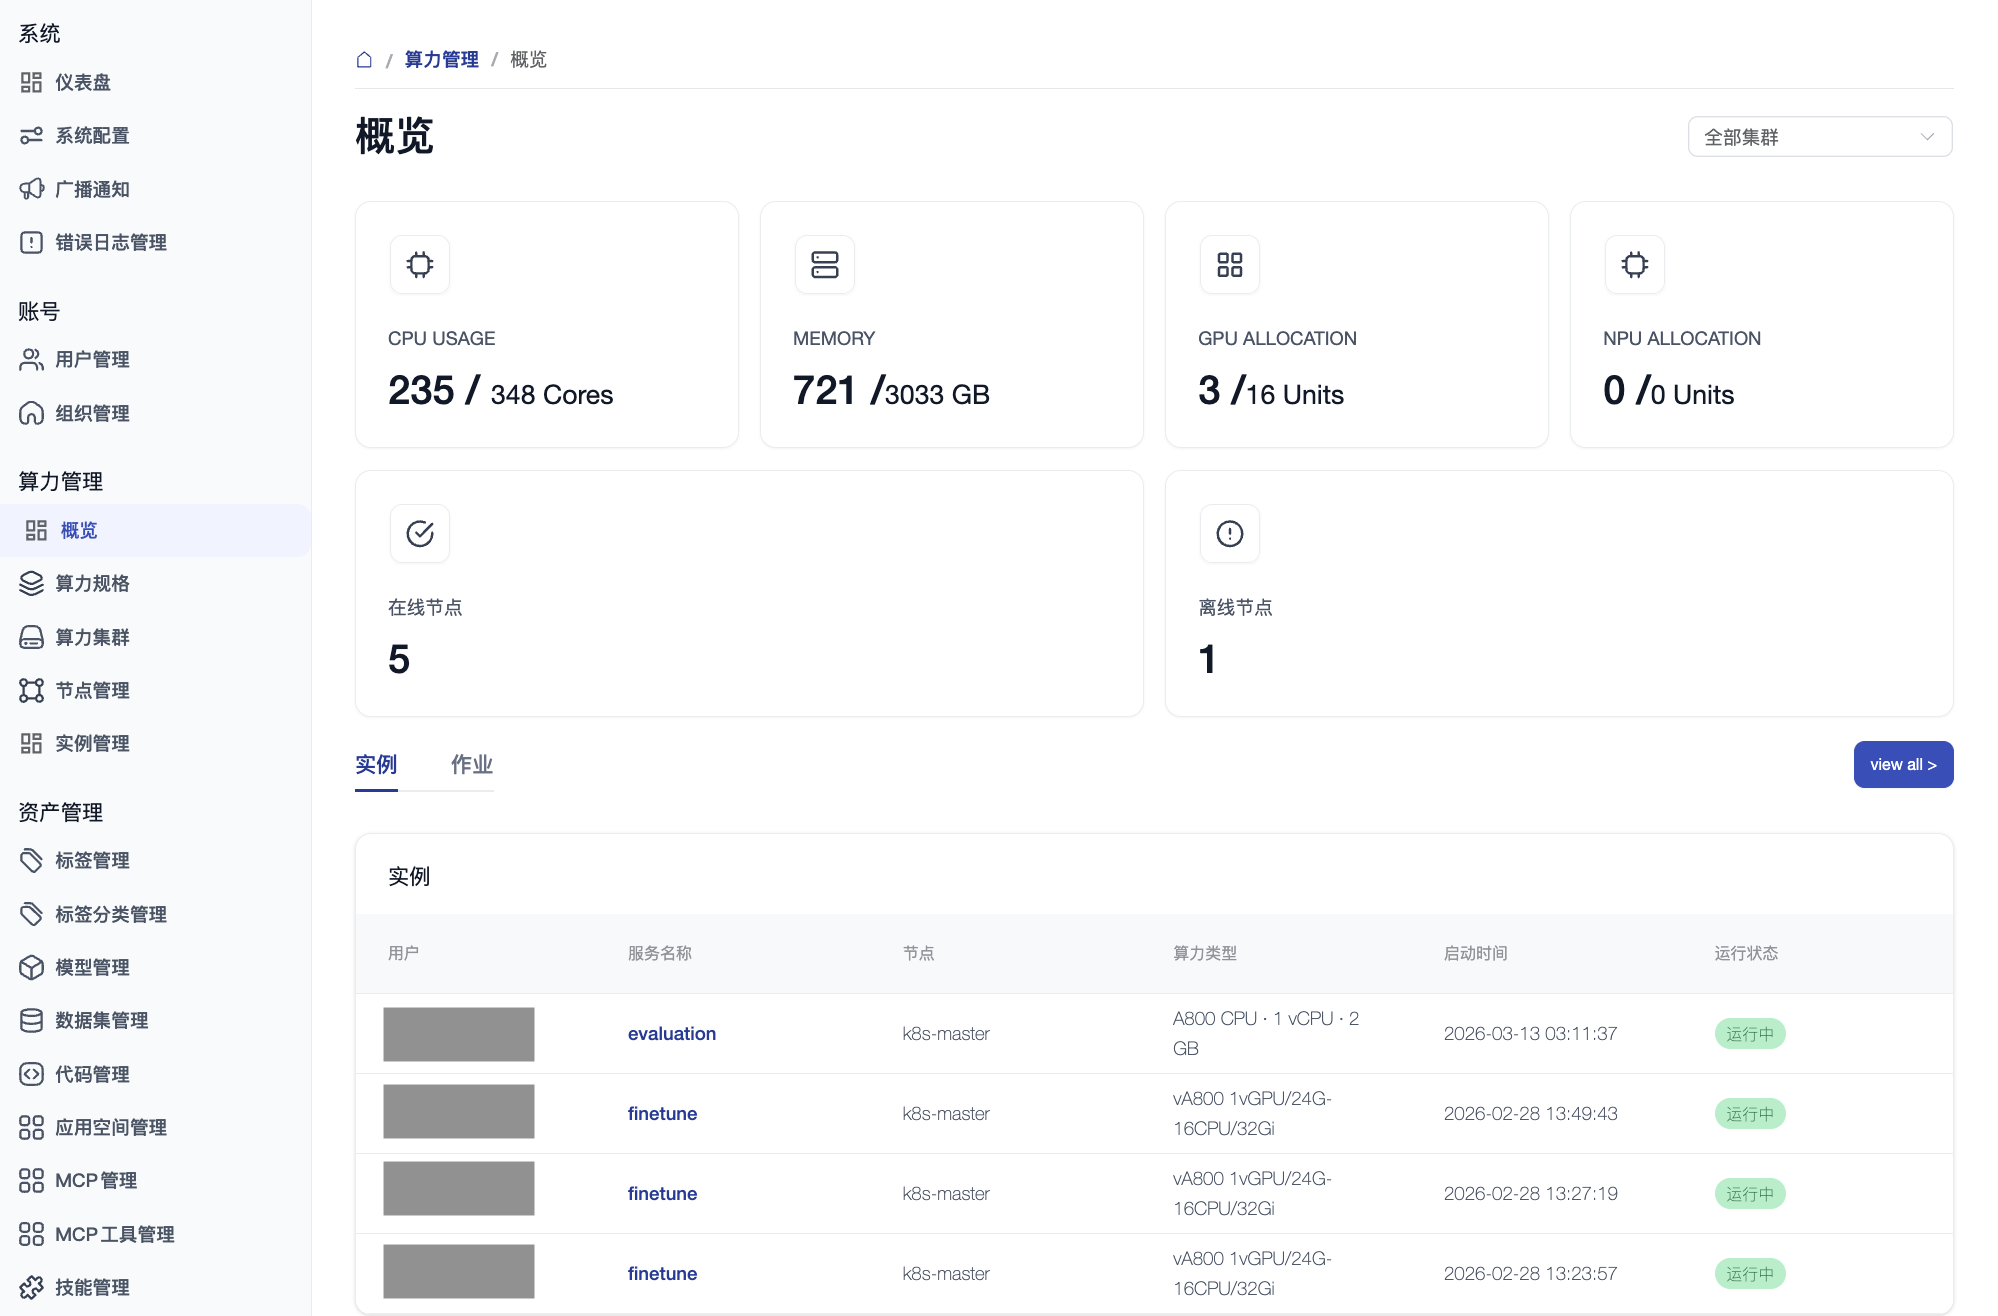Click the CPU Usage chip icon
Image resolution: width=1998 pixels, height=1316 pixels.
[x=420, y=265]
